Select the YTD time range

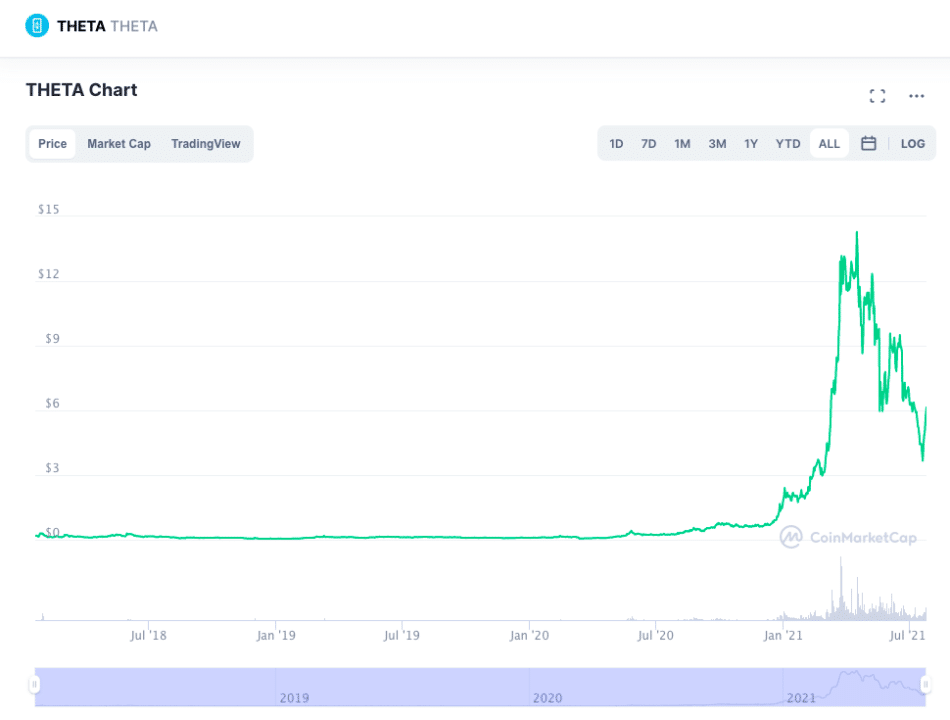coord(788,144)
